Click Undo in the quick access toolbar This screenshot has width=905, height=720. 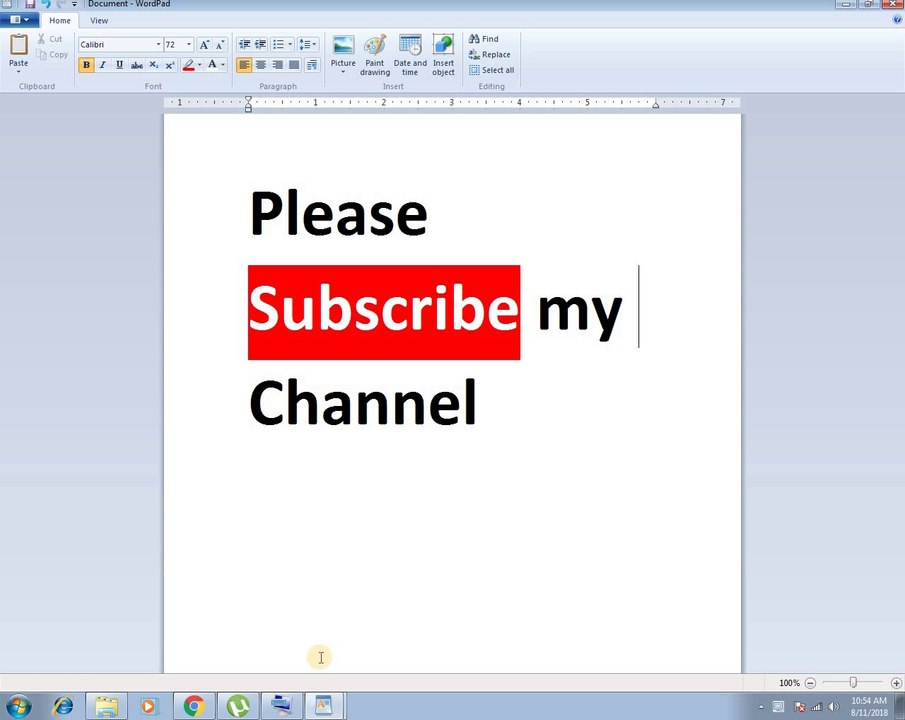click(46, 3)
